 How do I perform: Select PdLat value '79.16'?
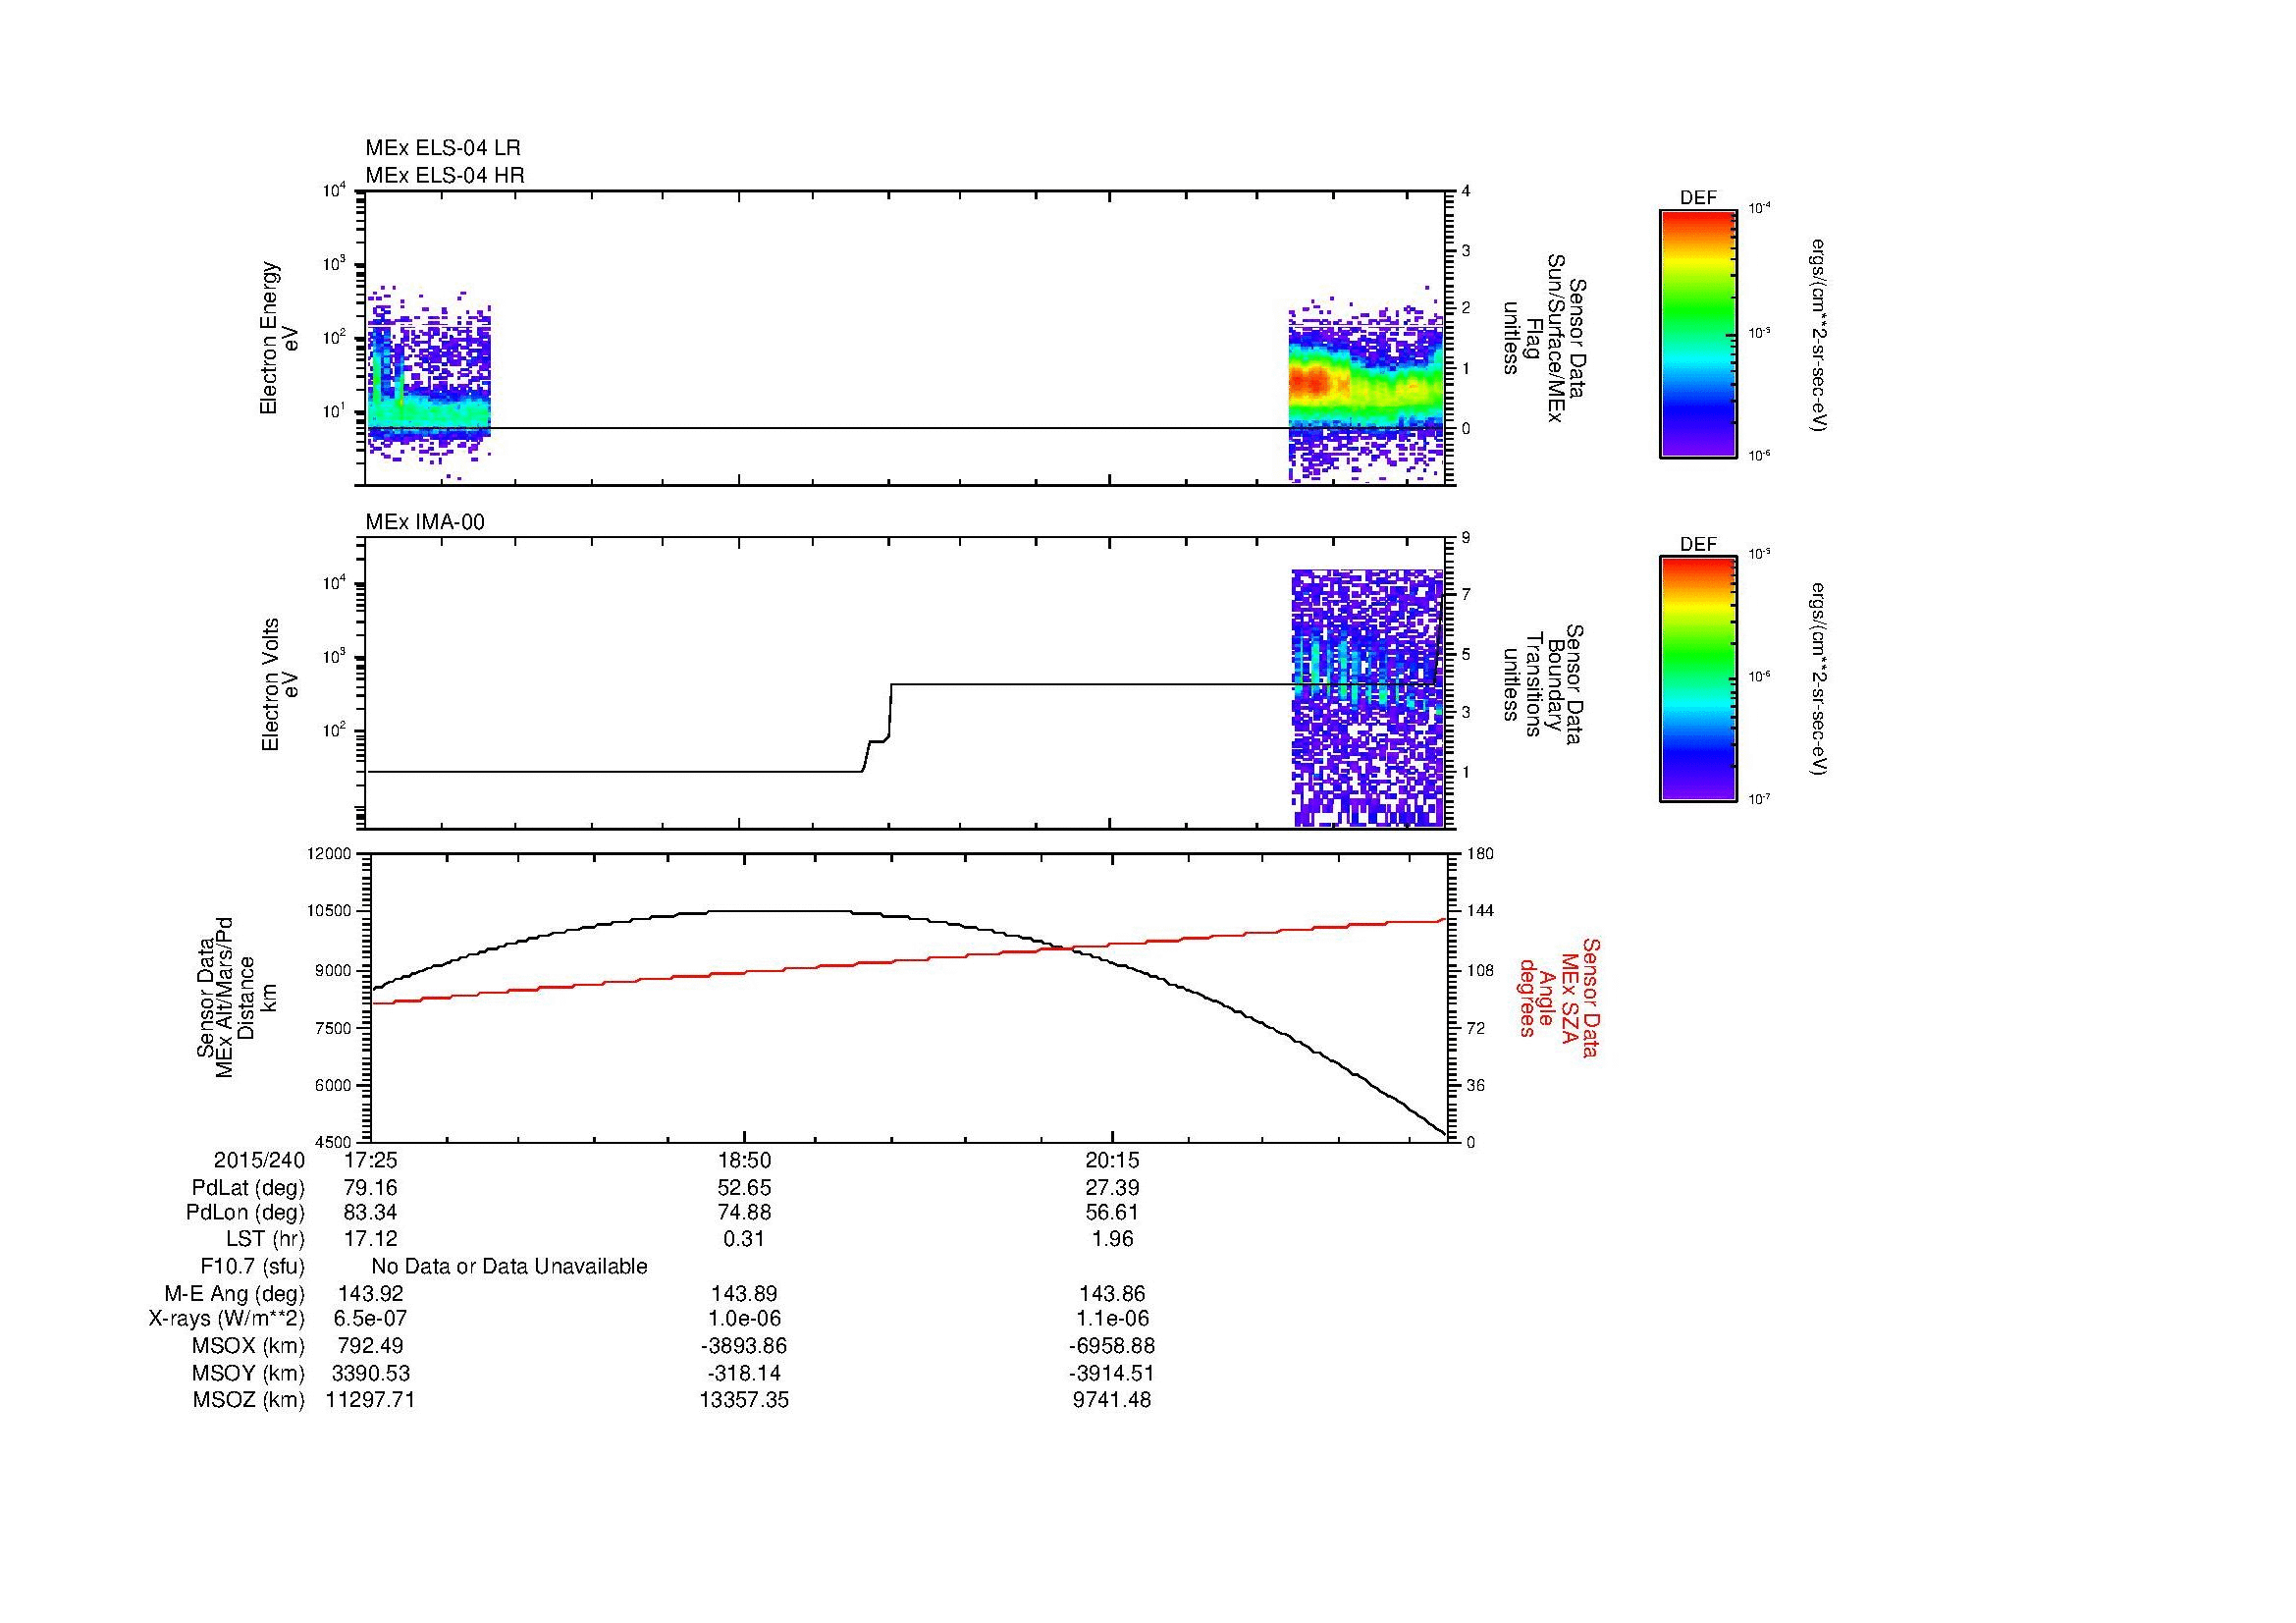click(370, 1188)
